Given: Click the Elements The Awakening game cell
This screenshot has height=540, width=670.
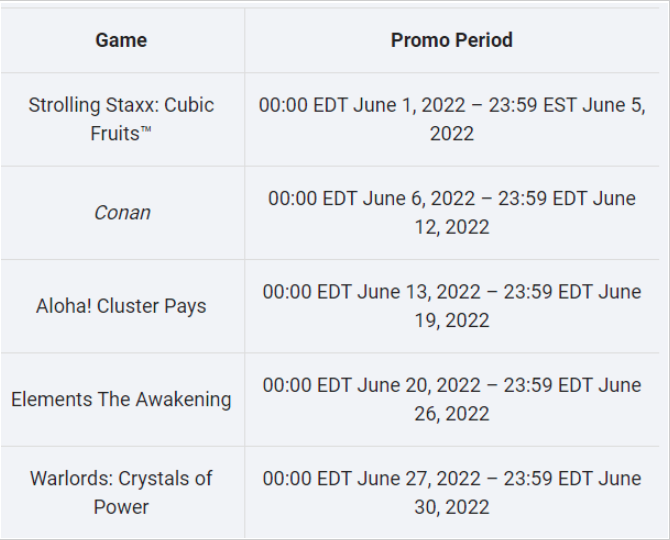Looking at the screenshot, I should pos(121,399).
